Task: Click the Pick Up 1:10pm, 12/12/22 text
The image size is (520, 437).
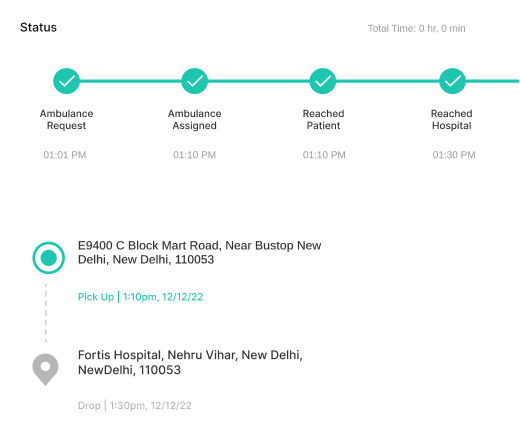Action: 140,297
